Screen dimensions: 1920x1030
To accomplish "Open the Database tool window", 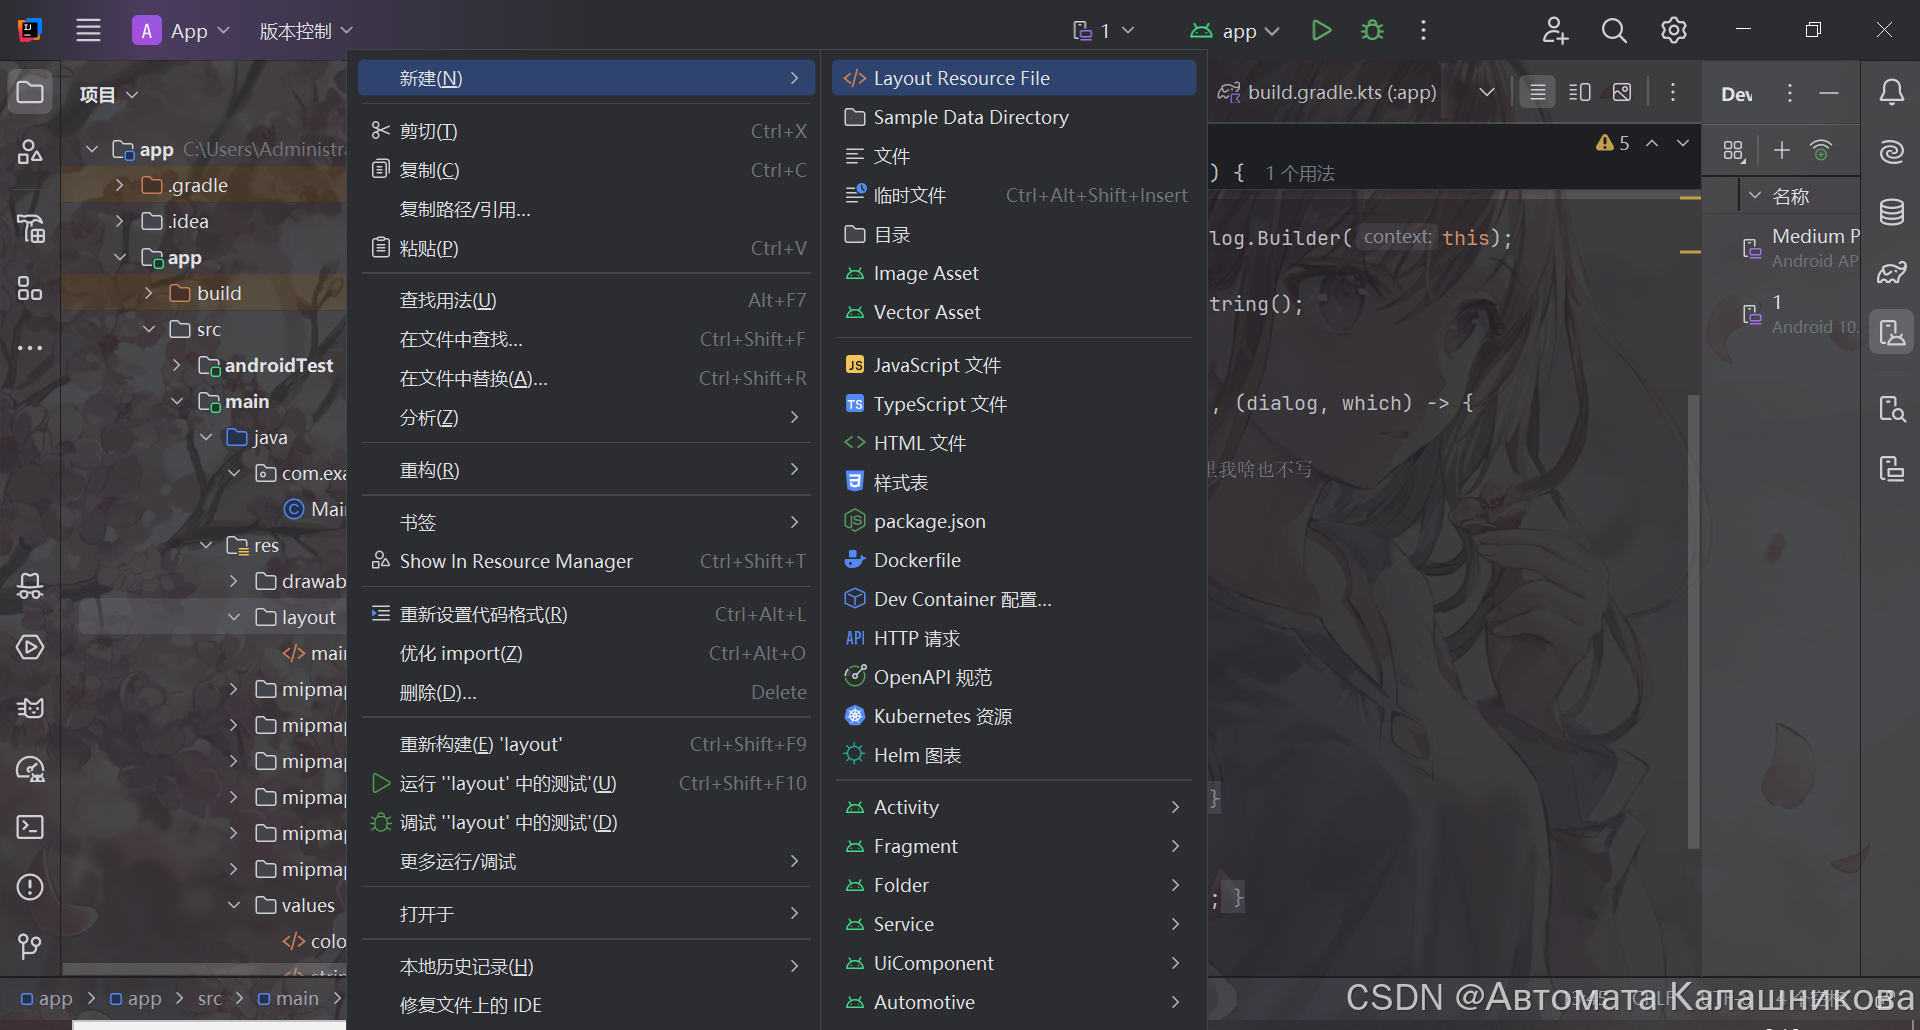I will pyautogui.click(x=1892, y=212).
